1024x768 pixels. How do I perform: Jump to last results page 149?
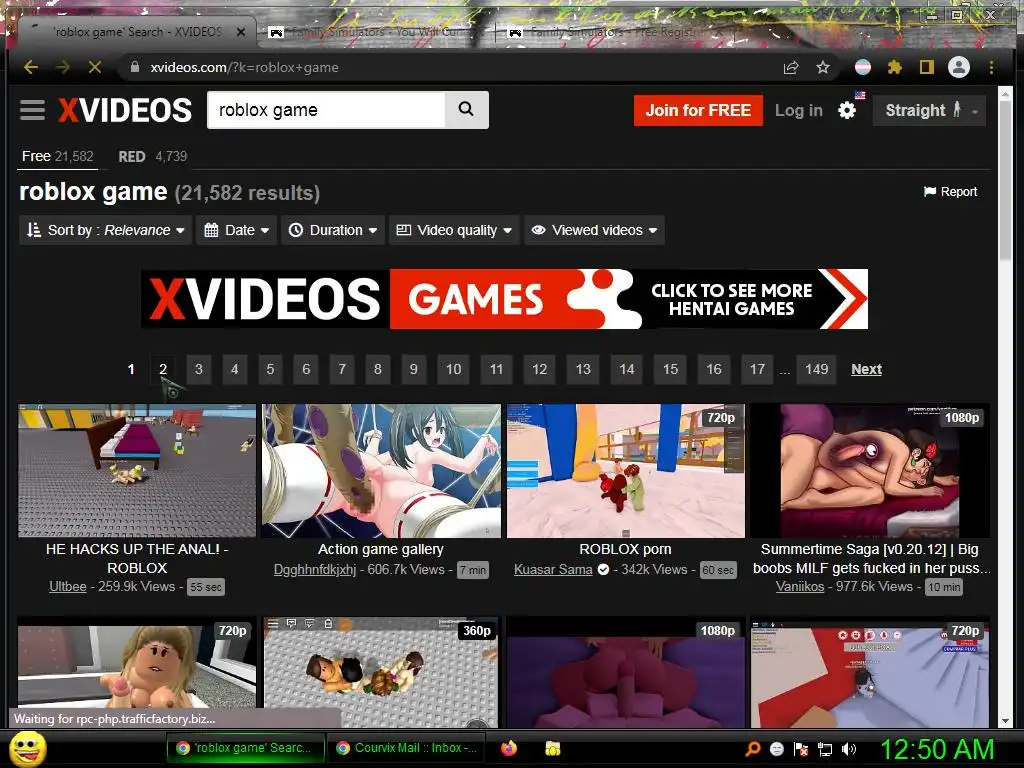816,369
